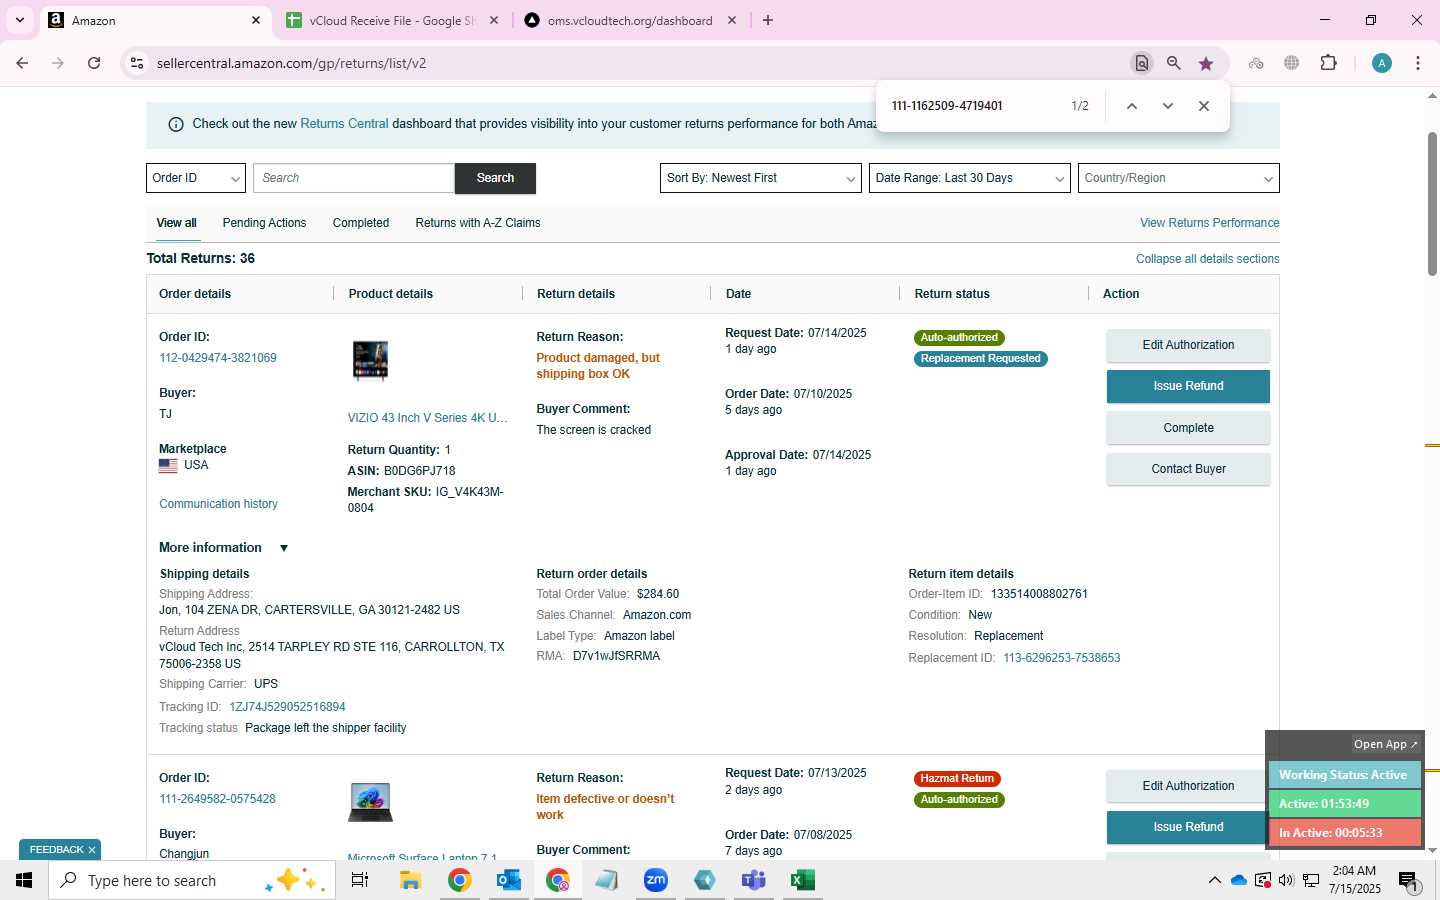Screen dimensions: 1440x900
Task: Click the Microsoft Surface laptop thumbnail
Action: (x=370, y=802)
